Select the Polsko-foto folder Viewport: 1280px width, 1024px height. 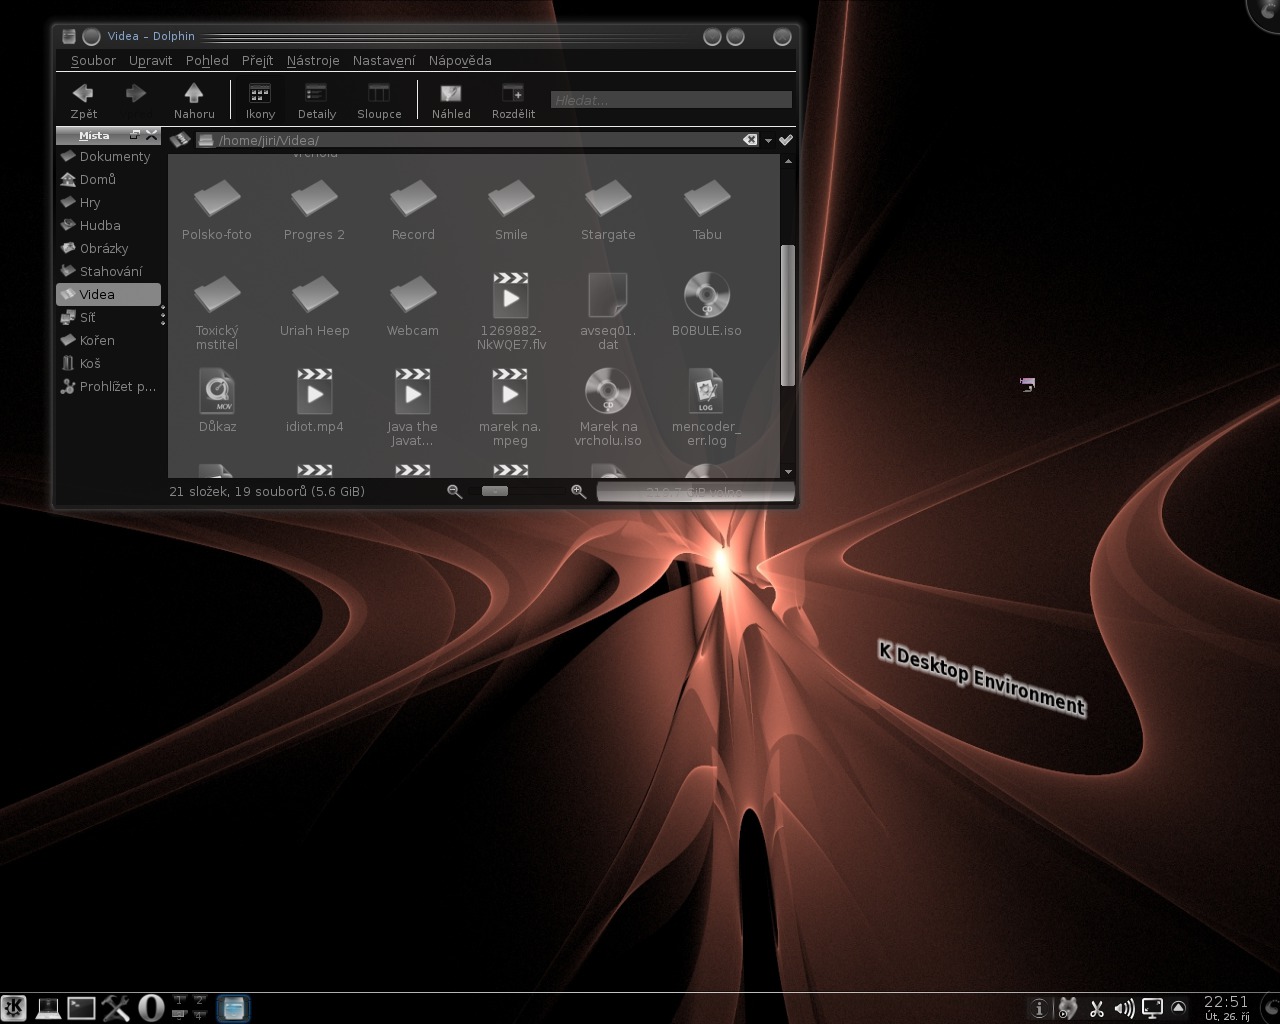217,210
